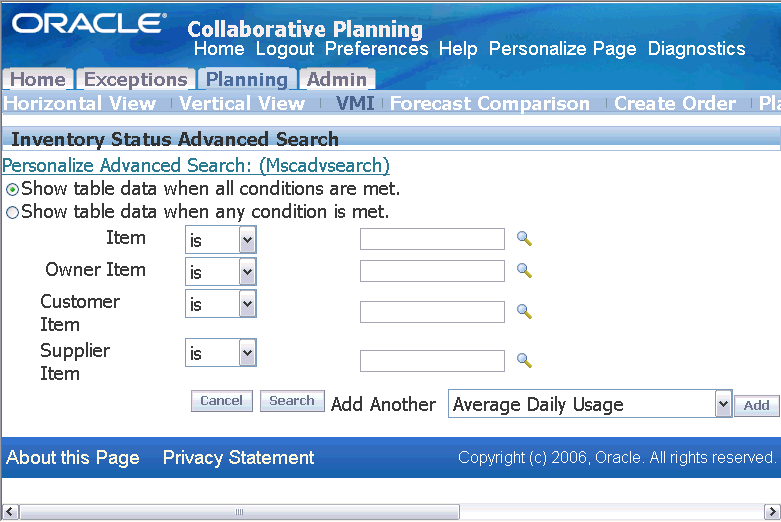The image size is (781, 522).
Task: Click into the Owner Item text field
Action: tap(432, 271)
